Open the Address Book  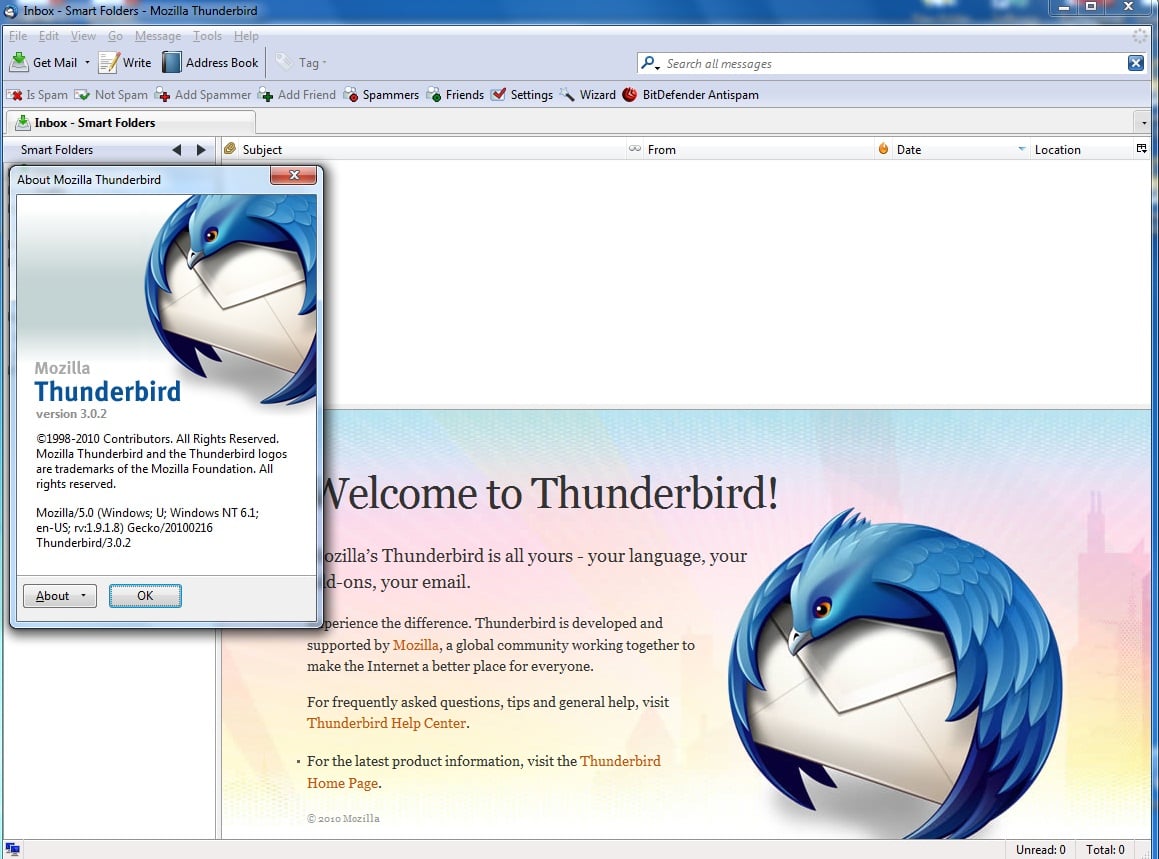(211, 63)
